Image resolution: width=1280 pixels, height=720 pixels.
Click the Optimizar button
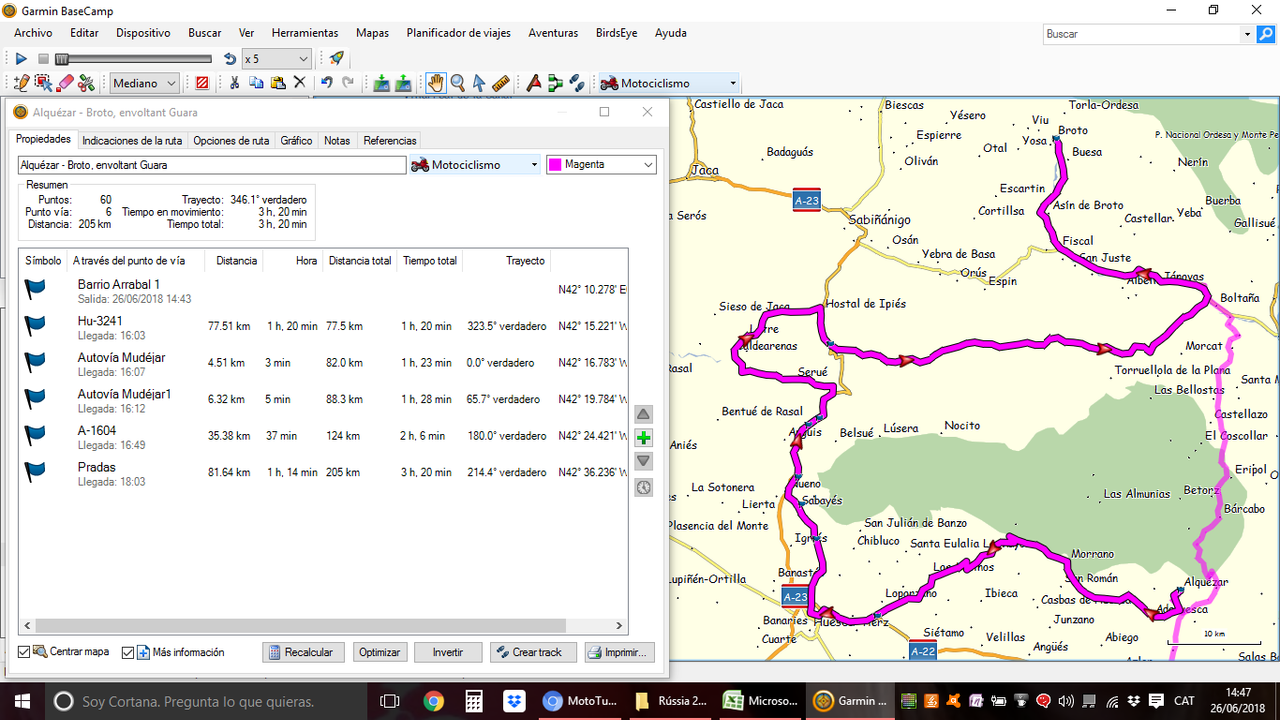click(380, 652)
